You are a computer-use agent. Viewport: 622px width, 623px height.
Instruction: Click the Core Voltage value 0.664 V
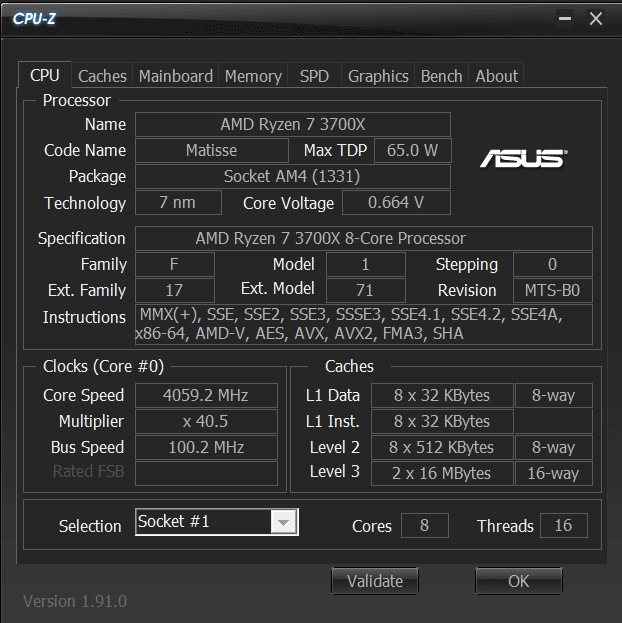[x=396, y=202]
